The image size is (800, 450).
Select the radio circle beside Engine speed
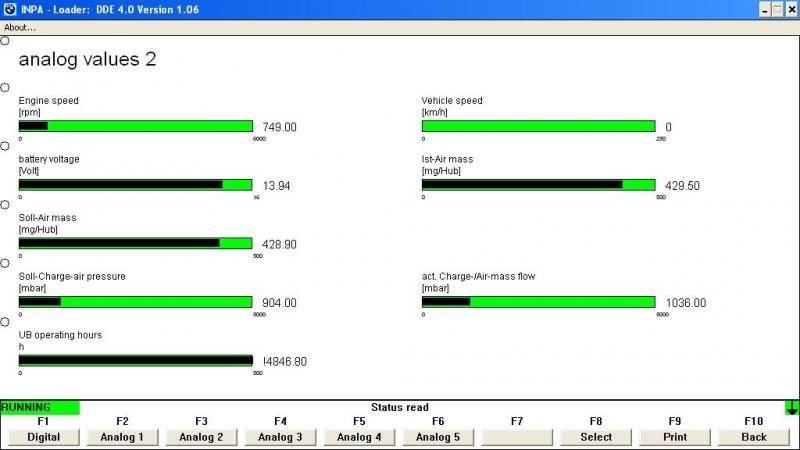pyautogui.click(x=5, y=88)
